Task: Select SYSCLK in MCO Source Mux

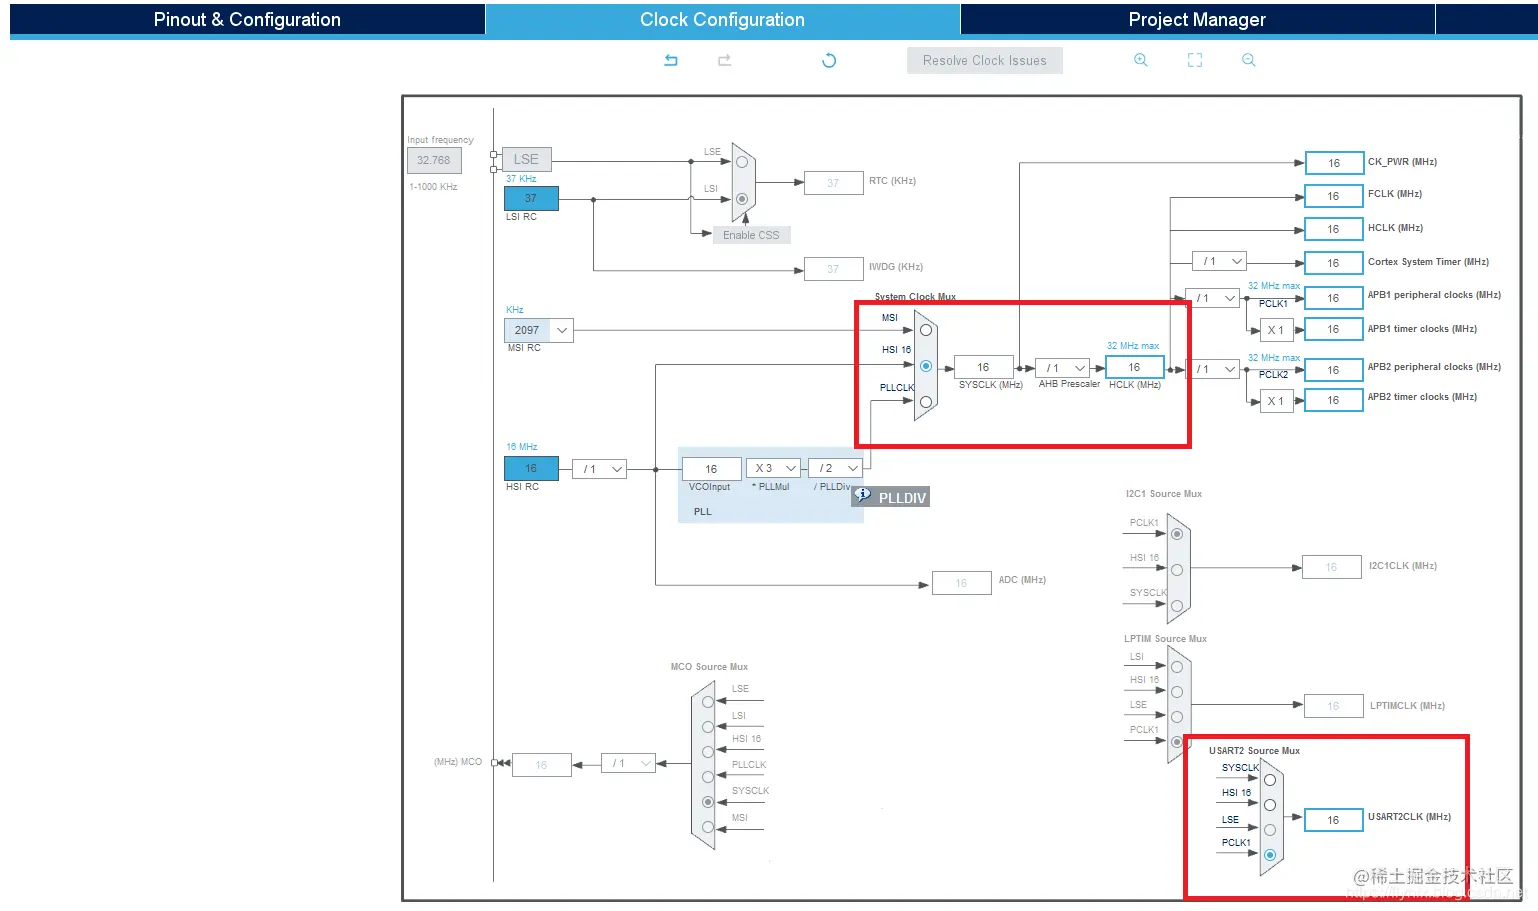Action: pyautogui.click(x=708, y=802)
